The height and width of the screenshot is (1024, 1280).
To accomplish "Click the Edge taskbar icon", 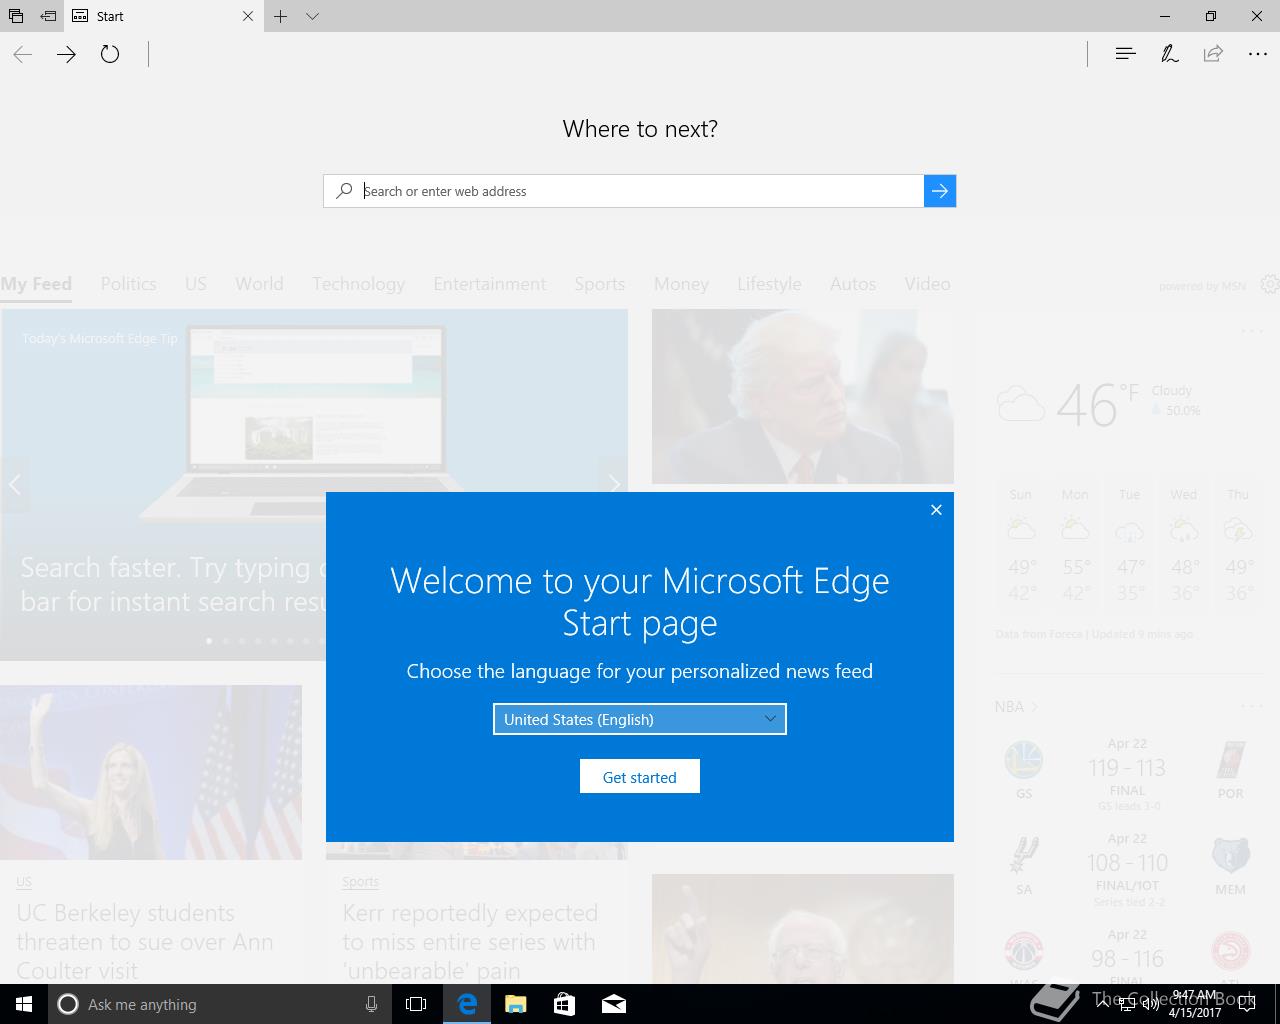I will pos(467,1004).
